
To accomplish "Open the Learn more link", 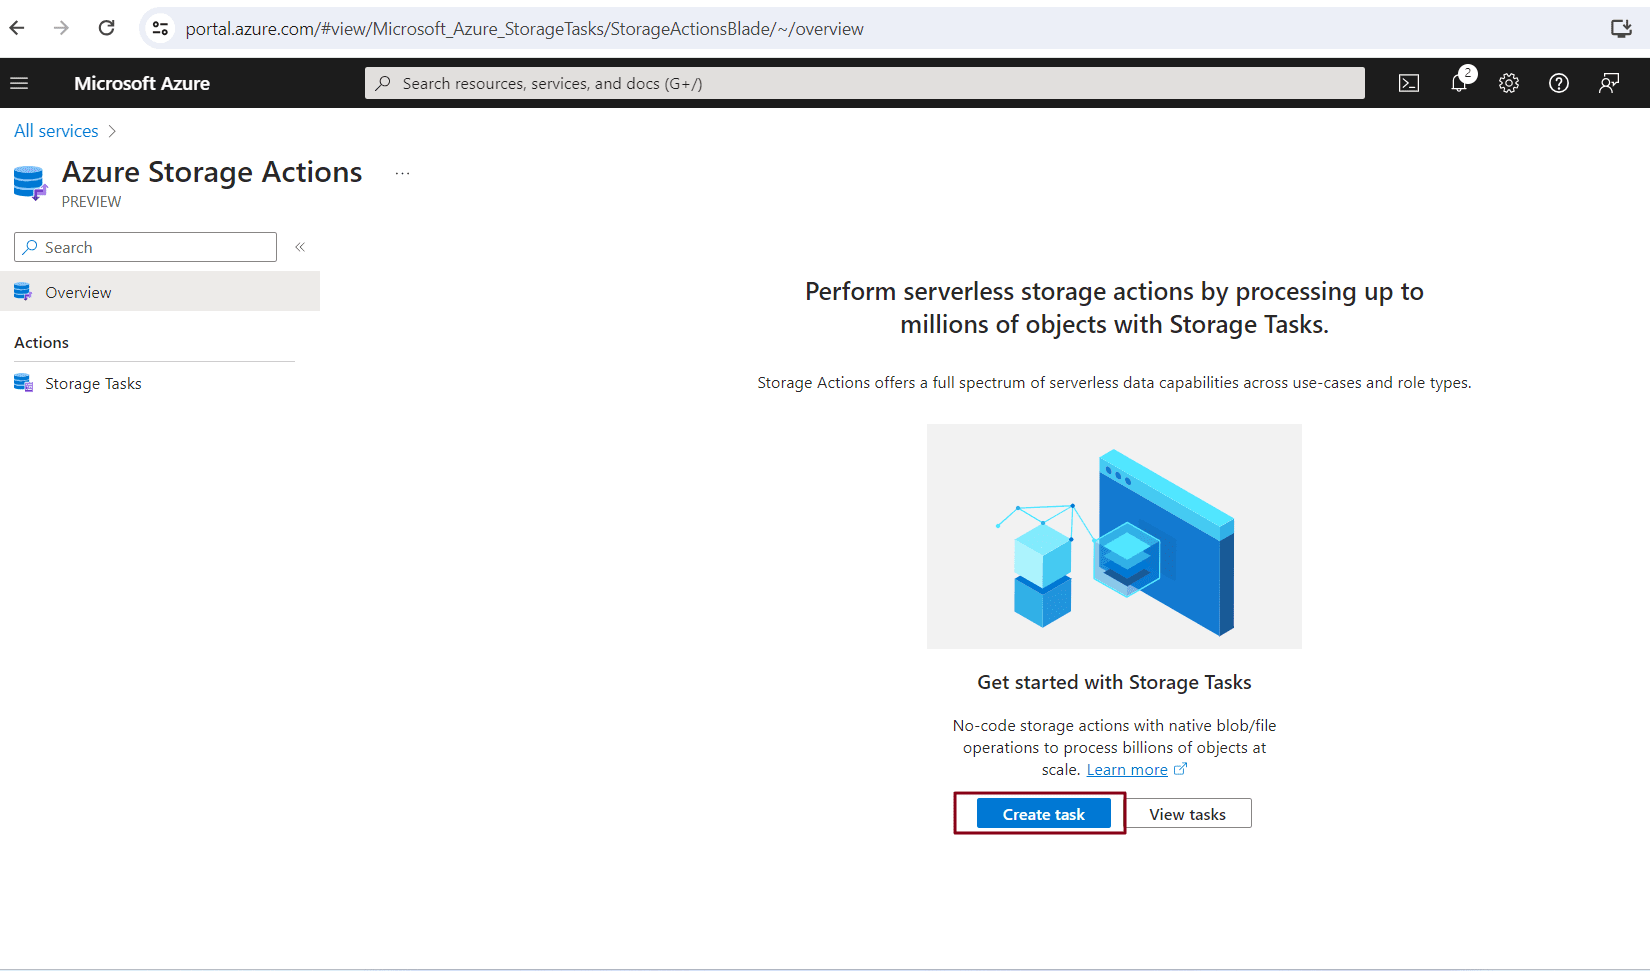I will tap(1127, 769).
